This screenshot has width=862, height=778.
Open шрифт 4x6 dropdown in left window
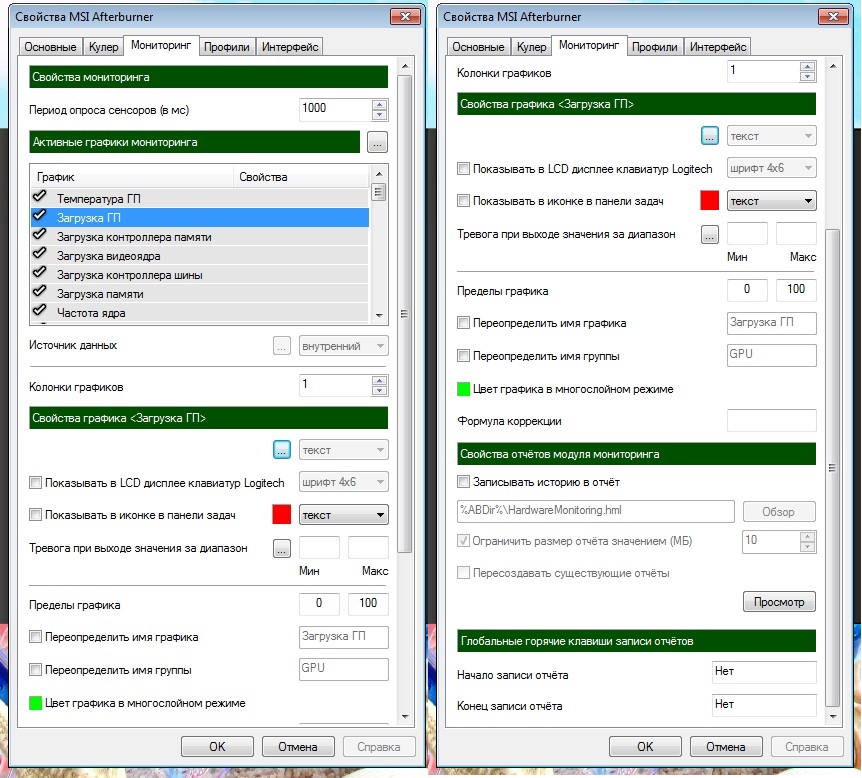point(344,483)
